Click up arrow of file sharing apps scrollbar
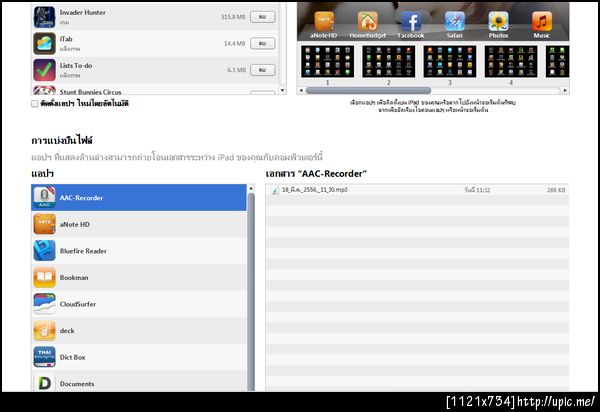The height and width of the screenshot is (412, 600). 251,188
